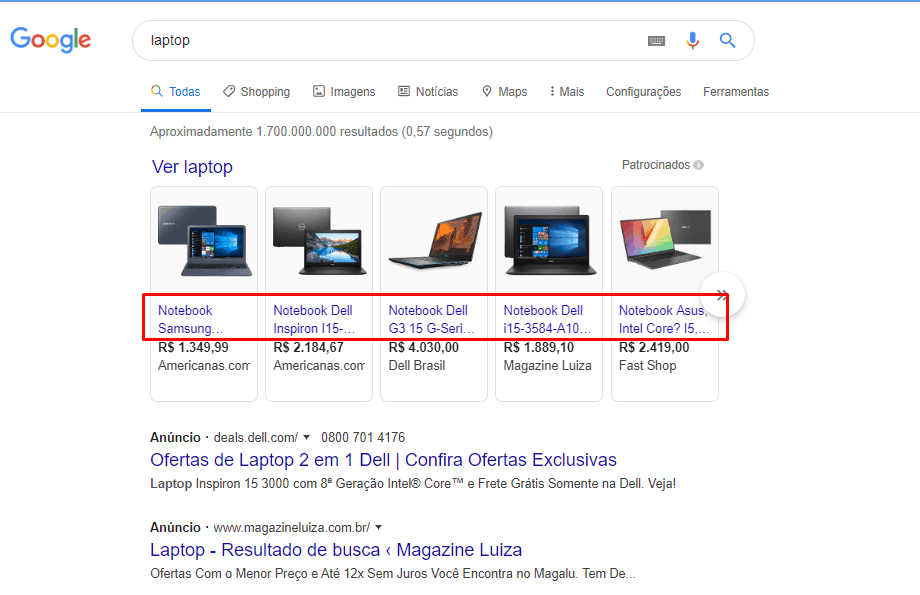Image resolution: width=920 pixels, height=595 pixels.
Task: Open the Maps tab
Action: coord(504,92)
